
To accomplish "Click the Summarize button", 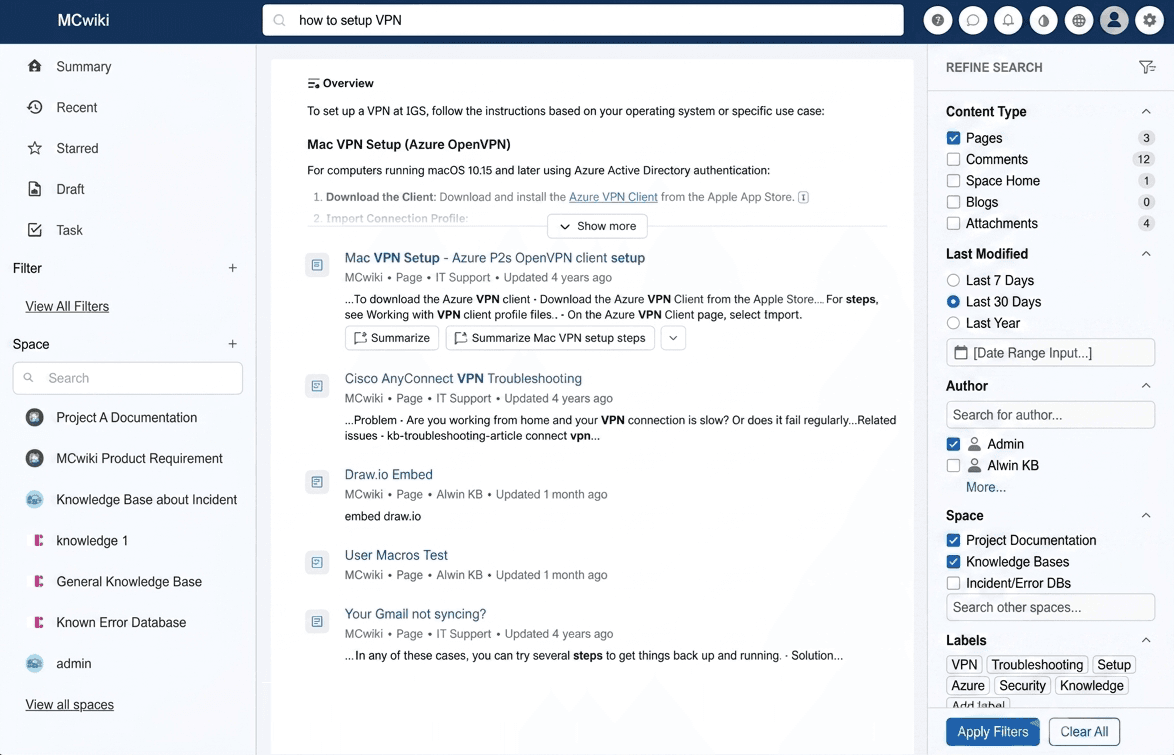I will click(x=392, y=338).
